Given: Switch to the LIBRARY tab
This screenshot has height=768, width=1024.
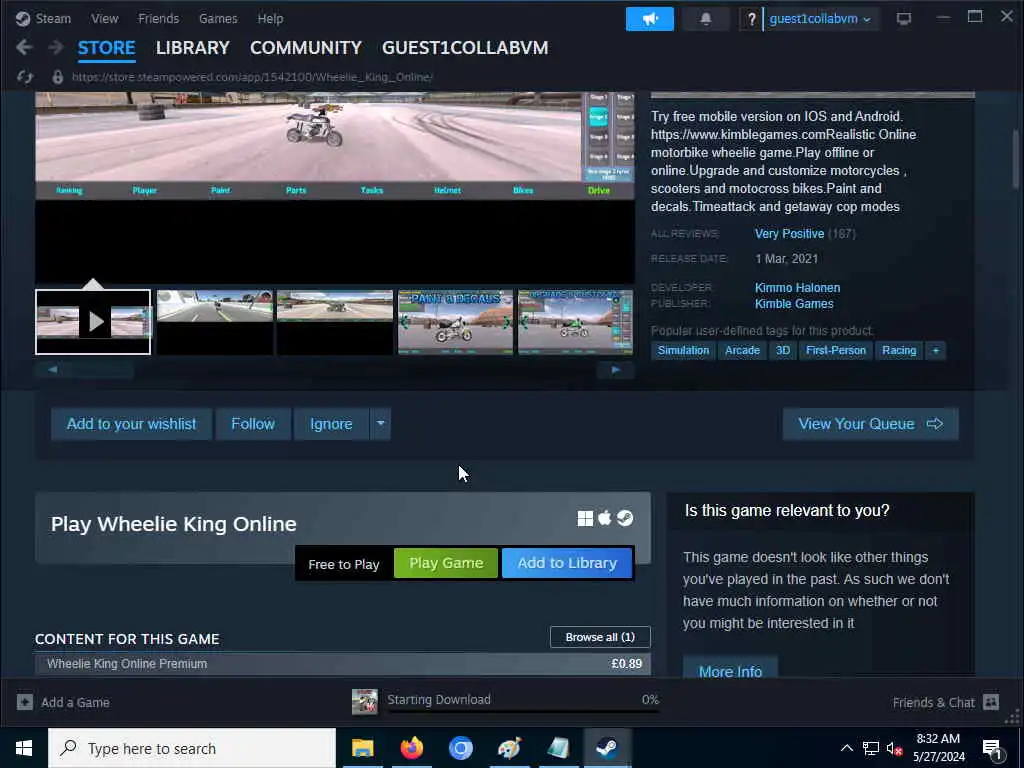Looking at the screenshot, I should pos(193,48).
